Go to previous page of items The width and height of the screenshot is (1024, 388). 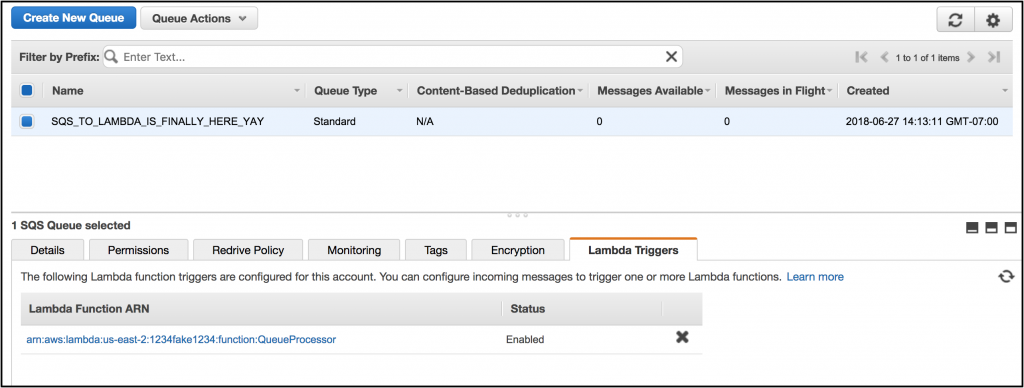click(x=884, y=57)
